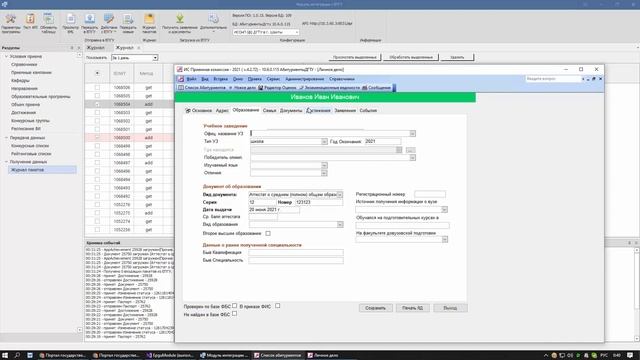Click Просмотреть выделенные button
Screen dimensions: 640x360
pyautogui.click(x=355, y=57)
